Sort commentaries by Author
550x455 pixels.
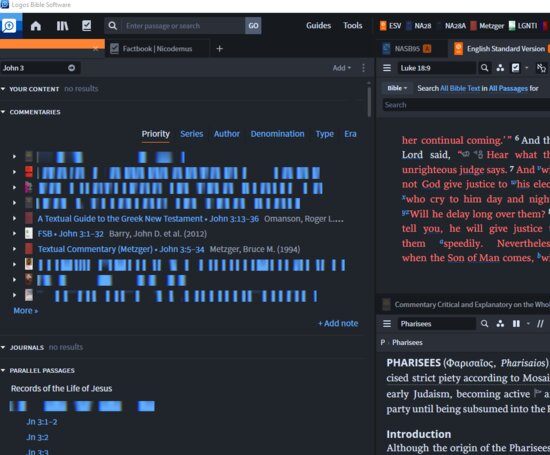coord(227,134)
